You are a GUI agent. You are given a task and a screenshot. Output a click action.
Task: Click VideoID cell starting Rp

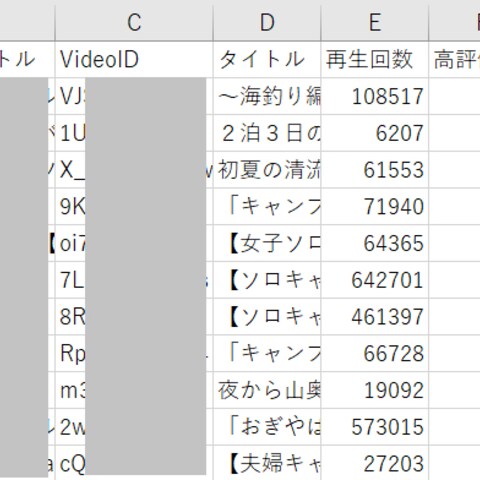click(134, 353)
